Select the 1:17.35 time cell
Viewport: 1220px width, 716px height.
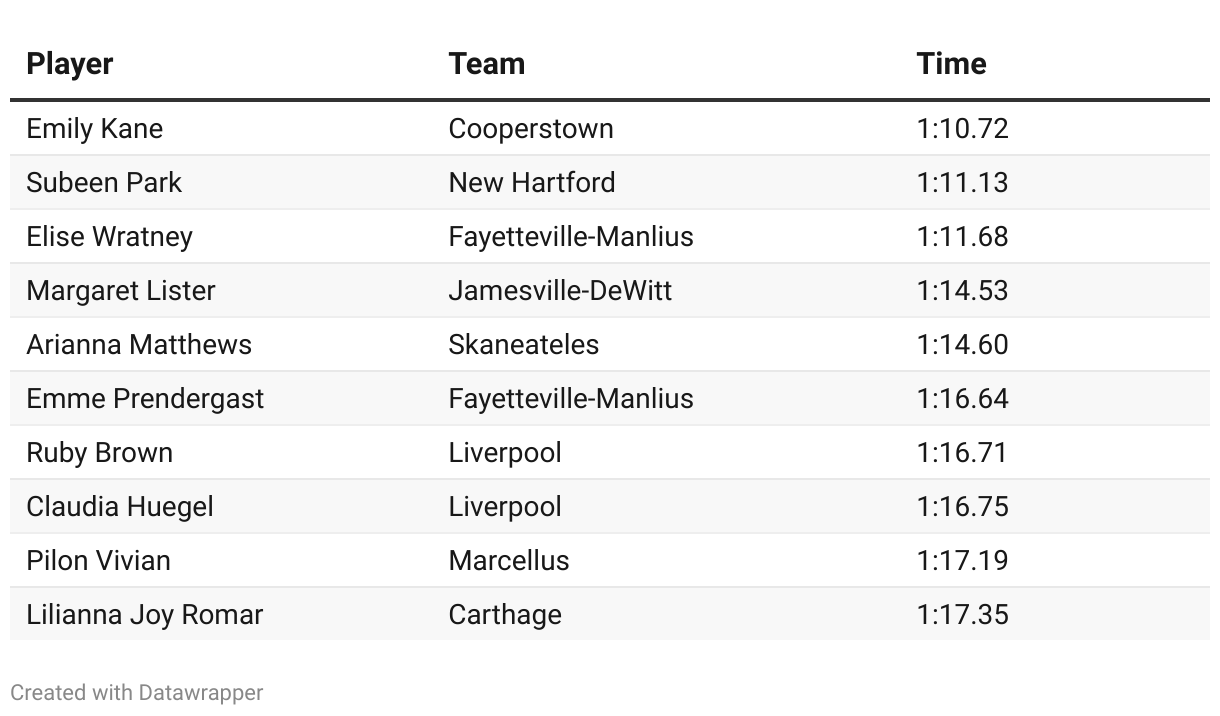962,615
